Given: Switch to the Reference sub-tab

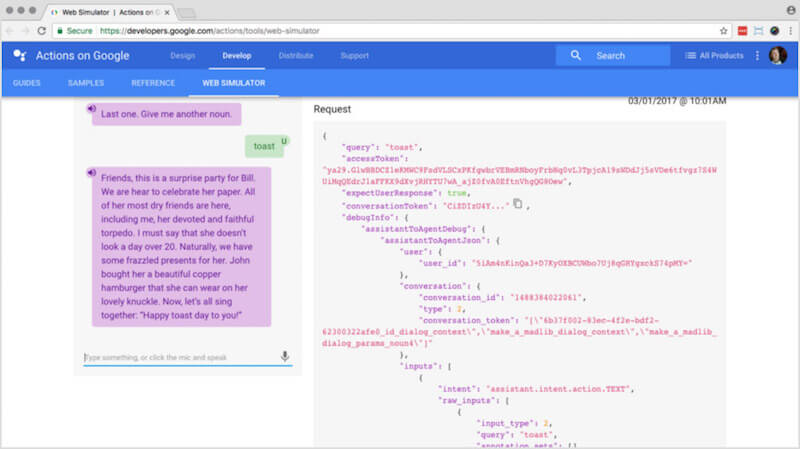Looking at the screenshot, I should click(x=153, y=83).
